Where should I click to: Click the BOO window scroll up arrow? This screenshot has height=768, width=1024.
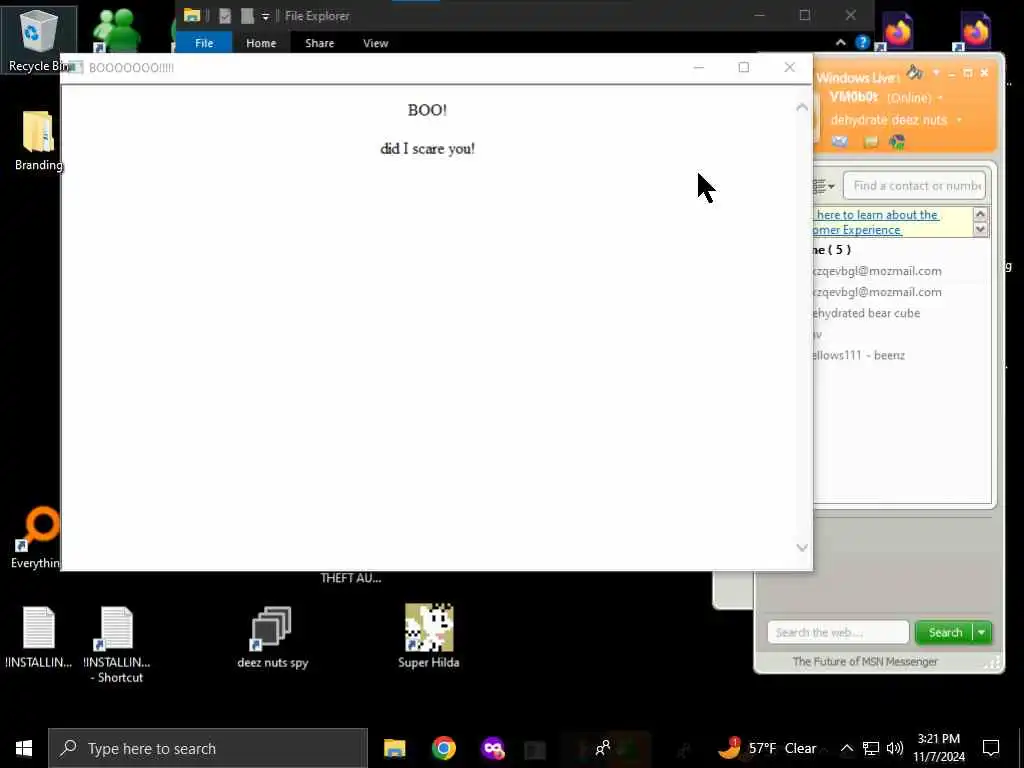pyautogui.click(x=802, y=107)
